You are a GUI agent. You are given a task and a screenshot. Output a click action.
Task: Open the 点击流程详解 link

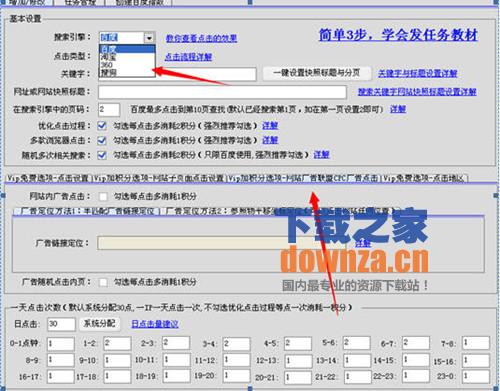(189, 57)
